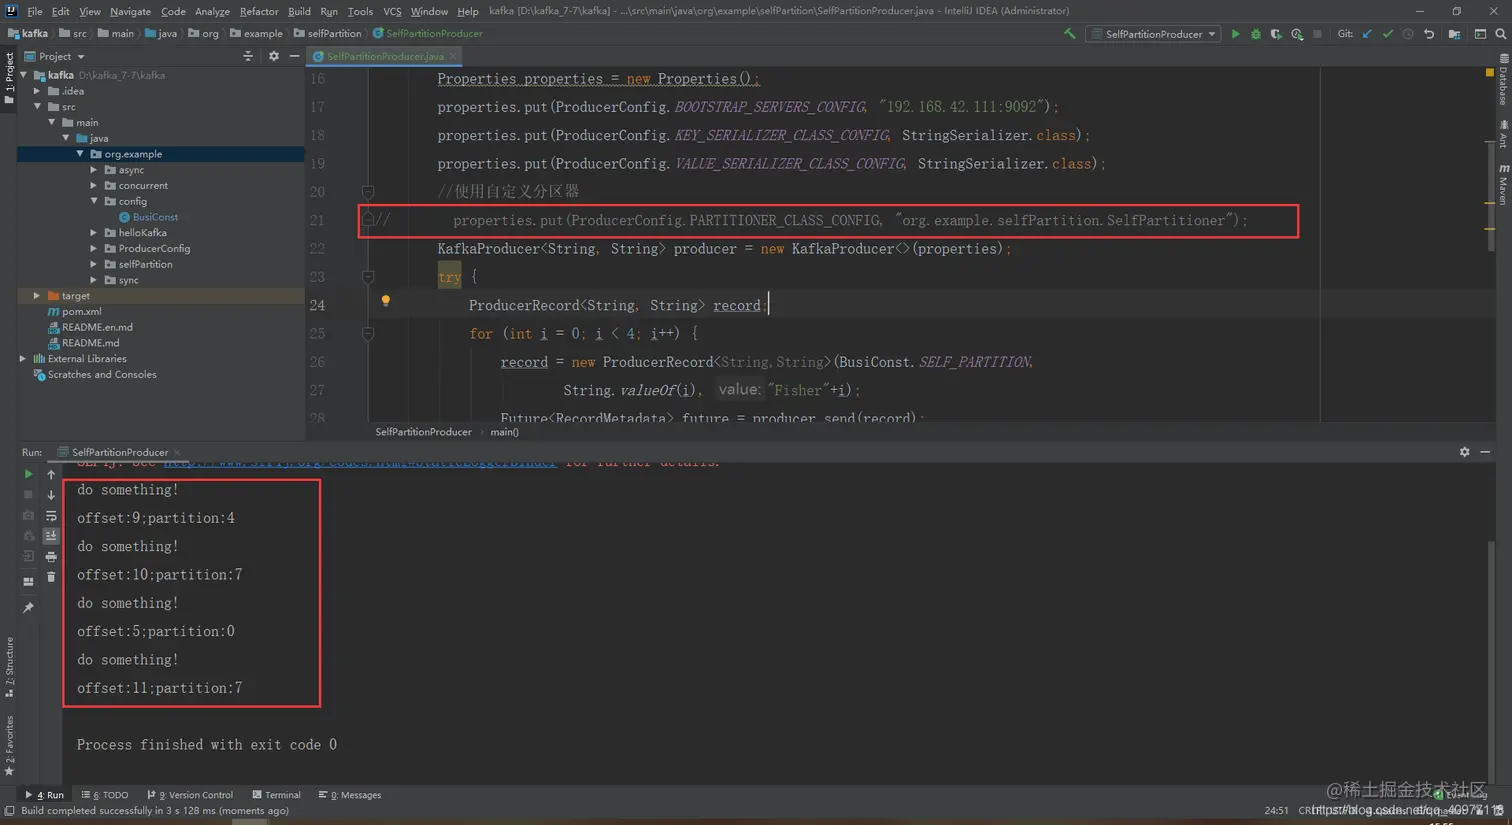Commit changes with Git green checkmark
This screenshot has width=1512, height=825.
pos(1388,34)
